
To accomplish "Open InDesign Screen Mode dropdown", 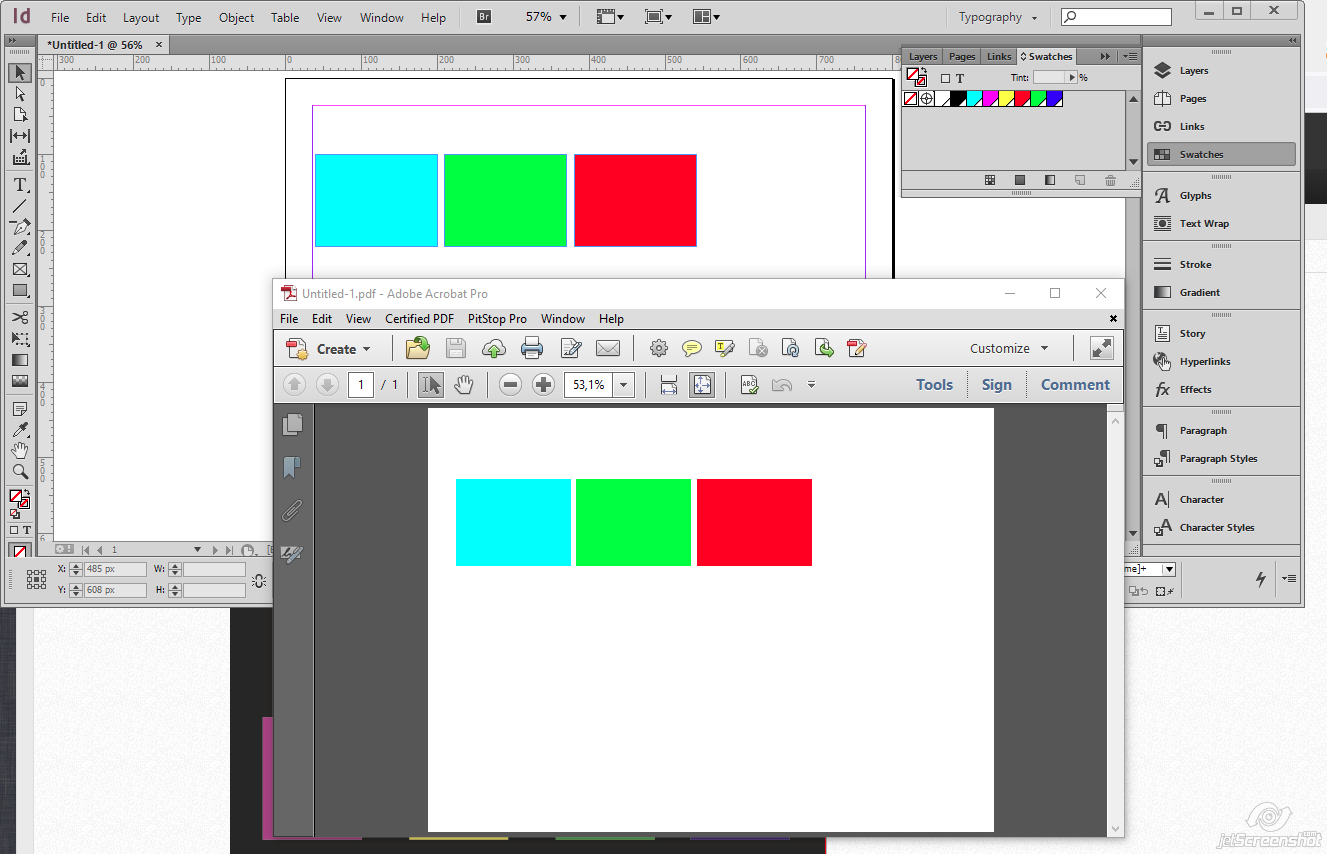I will click(x=657, y=17).
